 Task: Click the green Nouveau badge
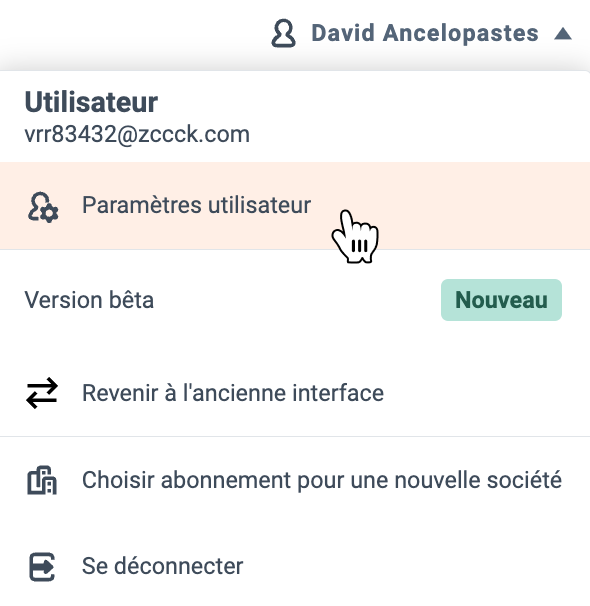pos(501,300)
